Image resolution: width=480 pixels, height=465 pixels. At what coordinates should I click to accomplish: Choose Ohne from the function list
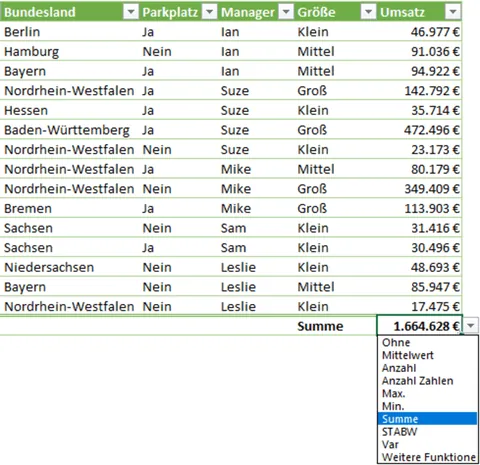428,343
